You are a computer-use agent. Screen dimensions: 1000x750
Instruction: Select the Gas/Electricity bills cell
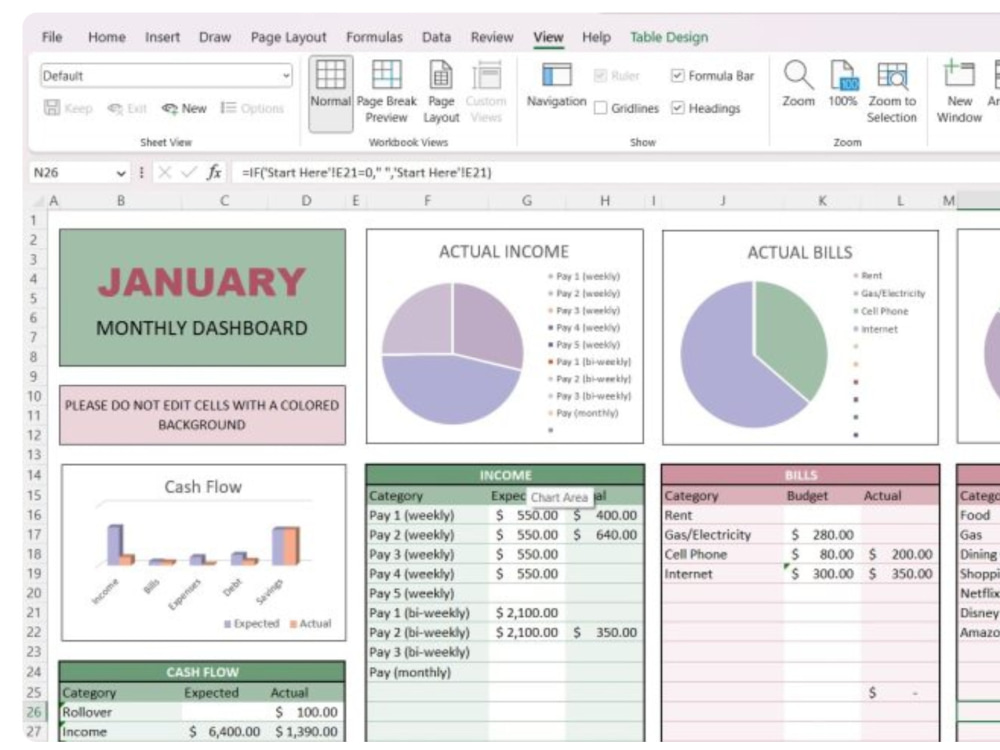(723, 535)
